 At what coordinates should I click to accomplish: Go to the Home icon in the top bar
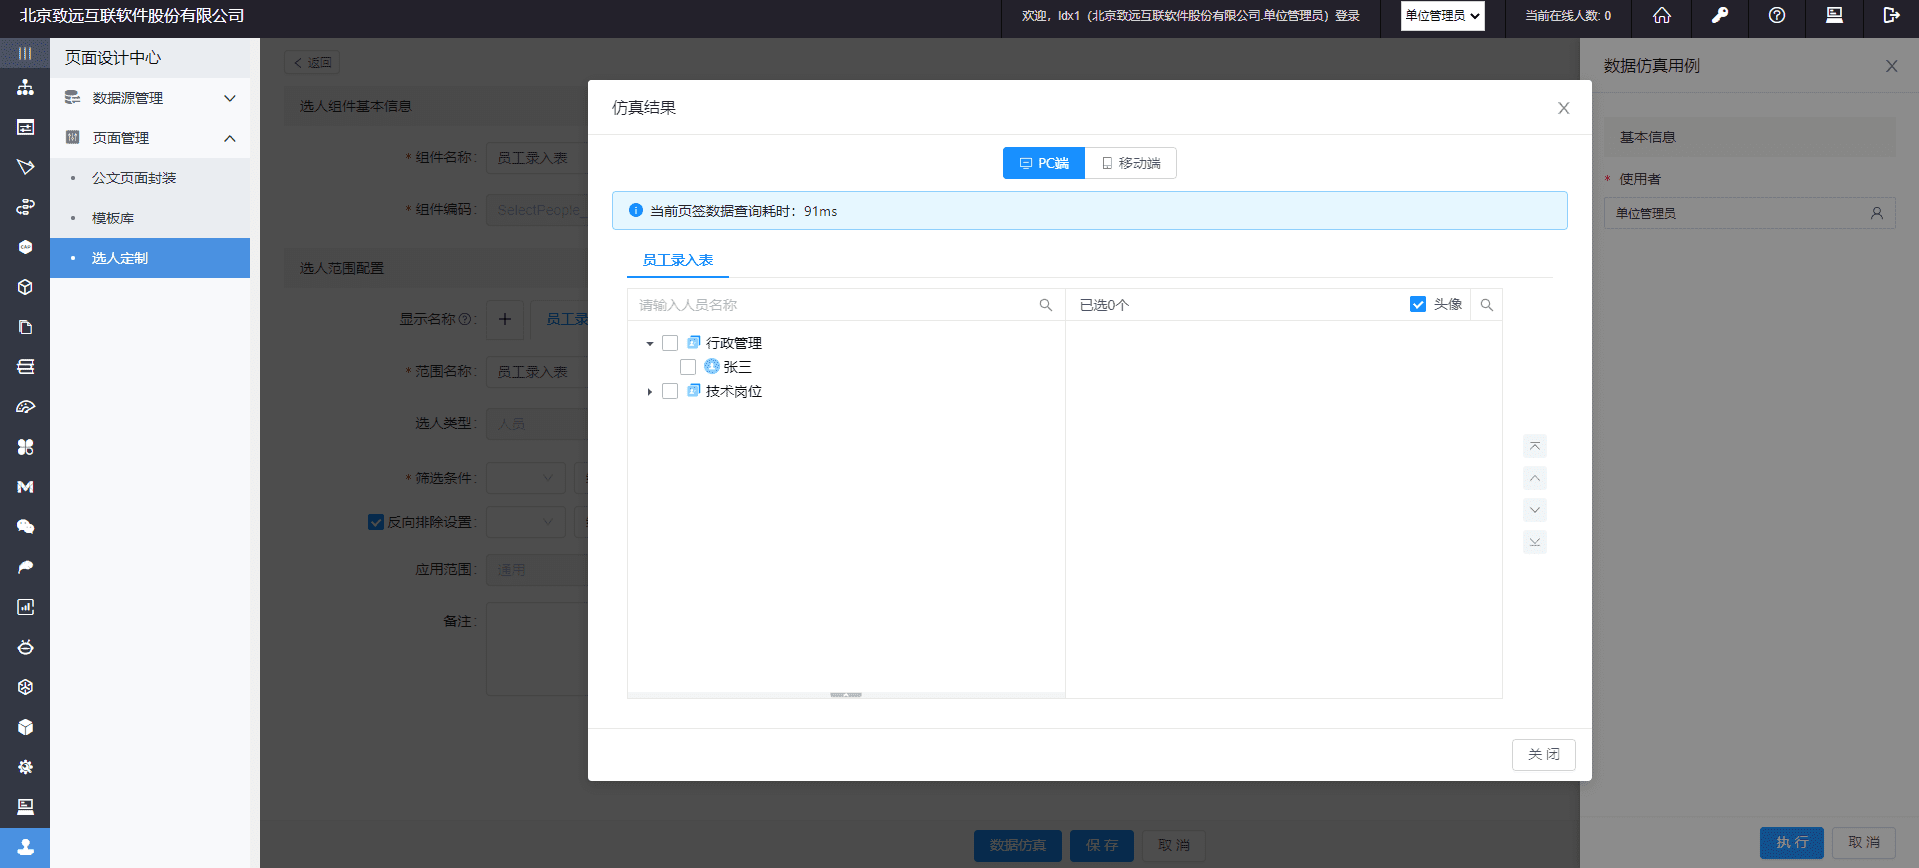[1662, 15]
